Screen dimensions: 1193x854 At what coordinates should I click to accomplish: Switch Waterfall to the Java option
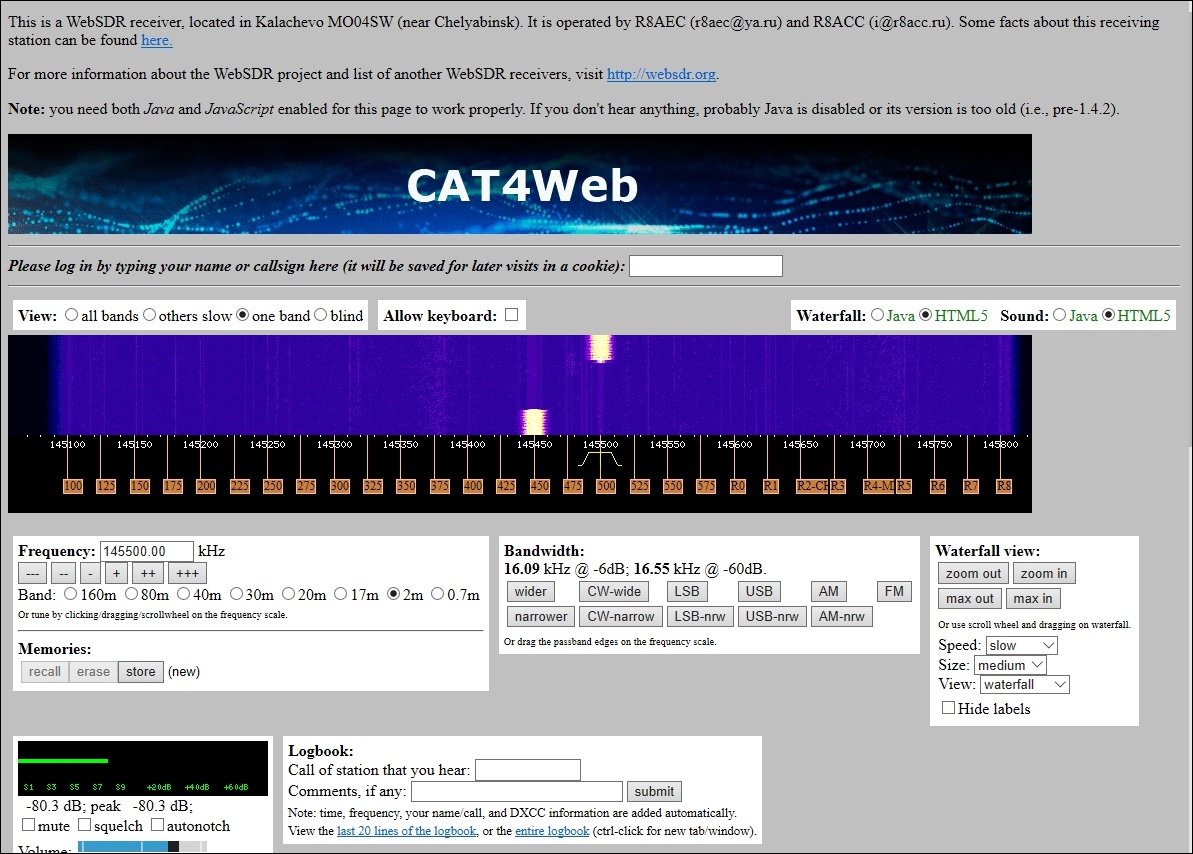877,314
